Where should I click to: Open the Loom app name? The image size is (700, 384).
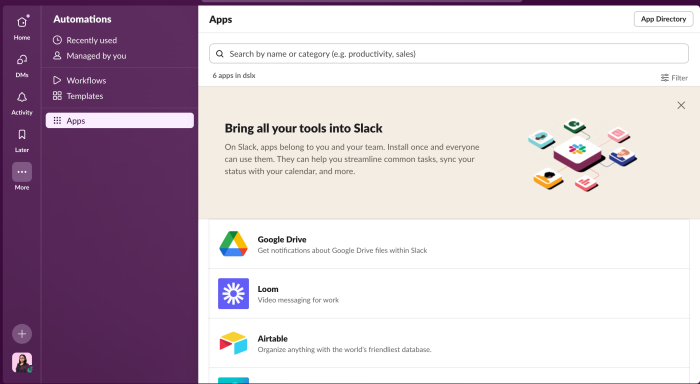click(x=268, y=289)
